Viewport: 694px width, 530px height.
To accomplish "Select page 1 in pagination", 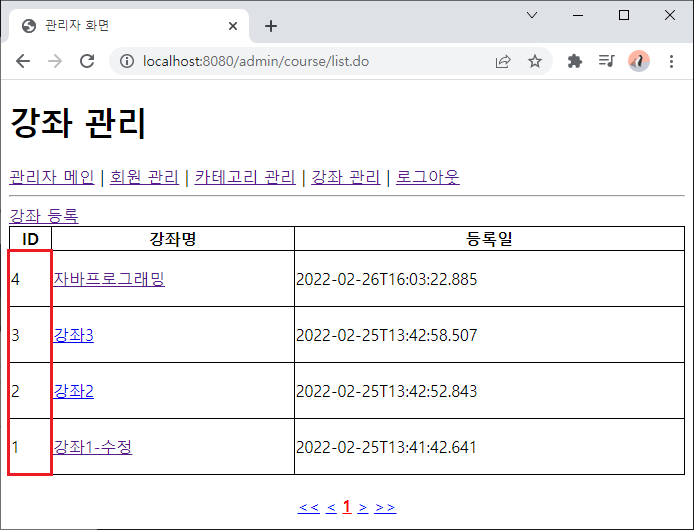I will point(347,507).
